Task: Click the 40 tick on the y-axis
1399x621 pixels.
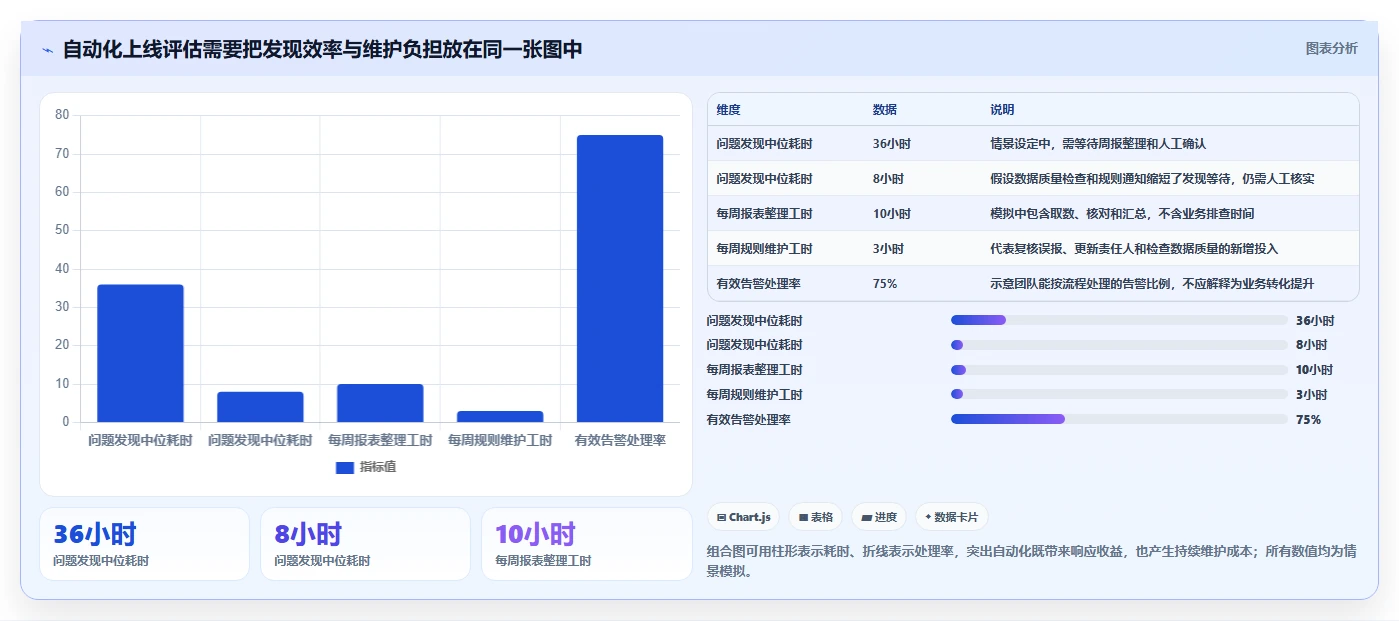Action: click(x=62, y=269)
